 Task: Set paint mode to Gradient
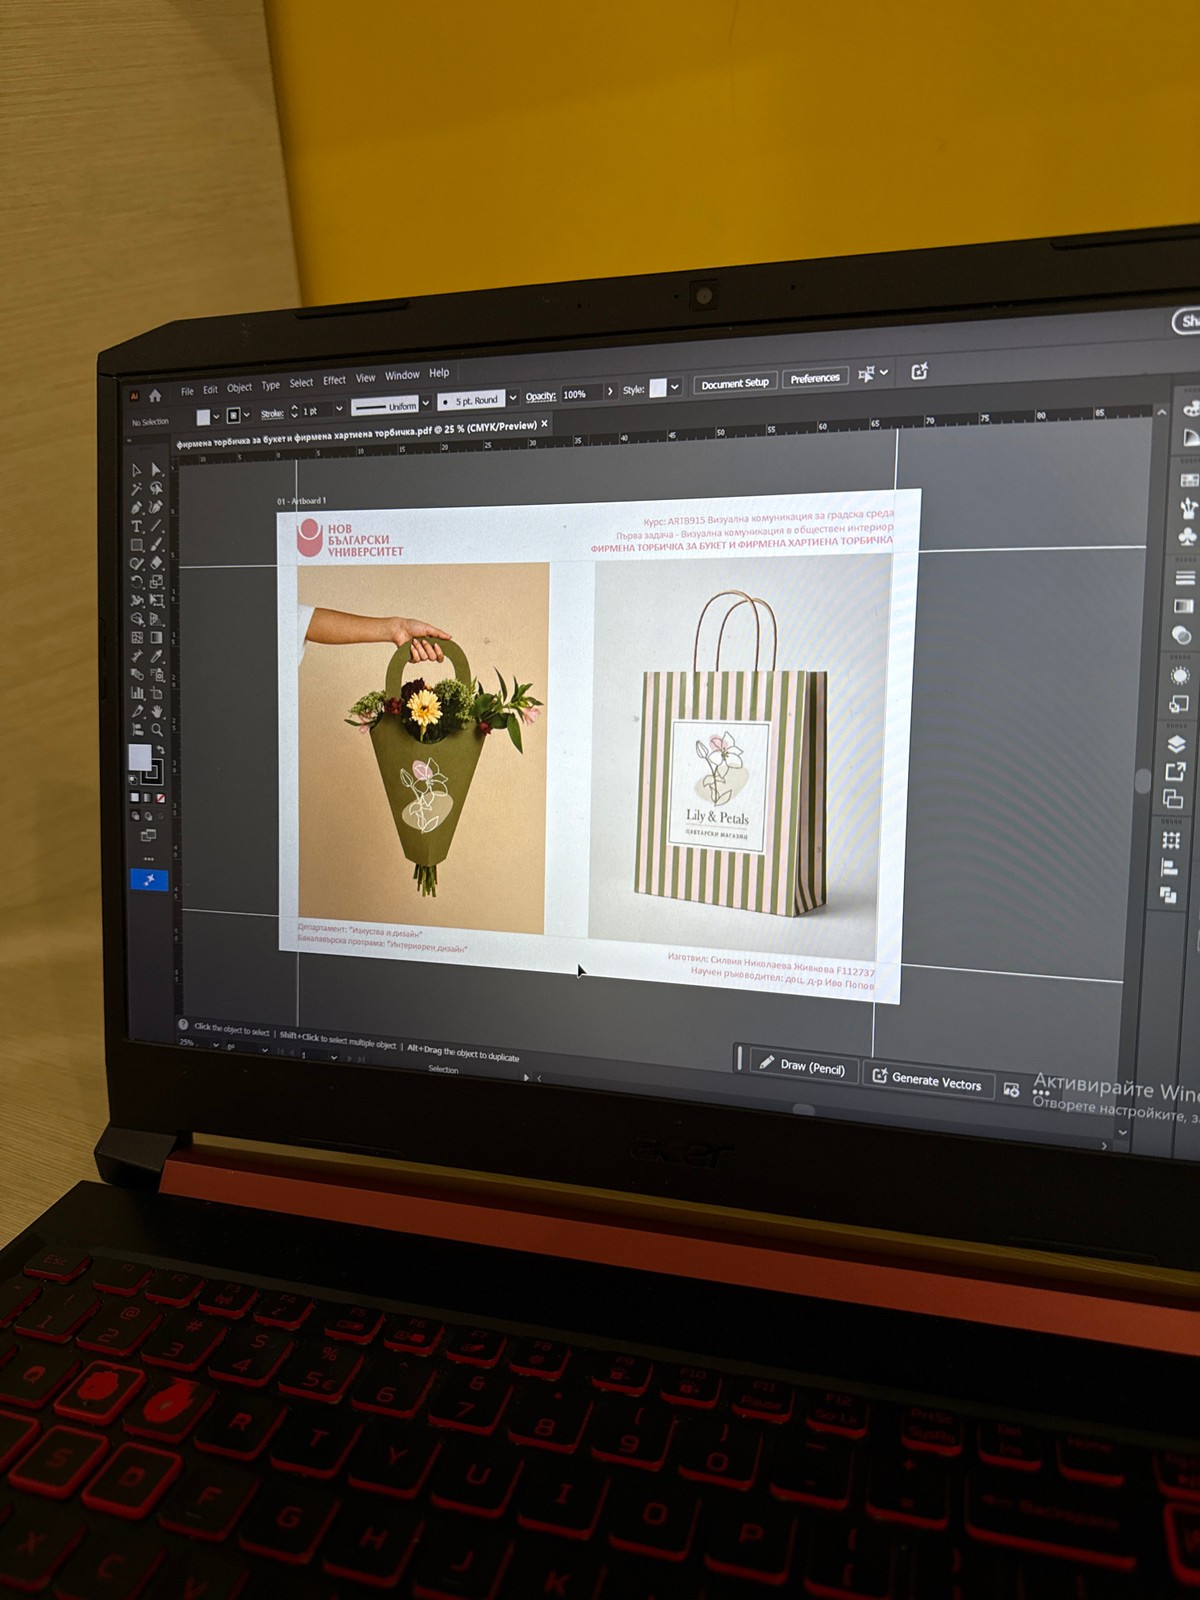tap(147, 798)
